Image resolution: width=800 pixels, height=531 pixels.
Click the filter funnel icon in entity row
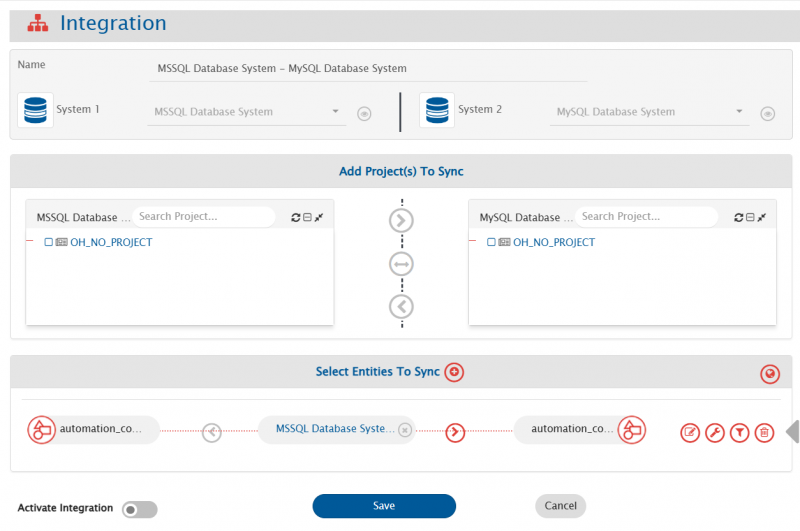pos(739,432)
